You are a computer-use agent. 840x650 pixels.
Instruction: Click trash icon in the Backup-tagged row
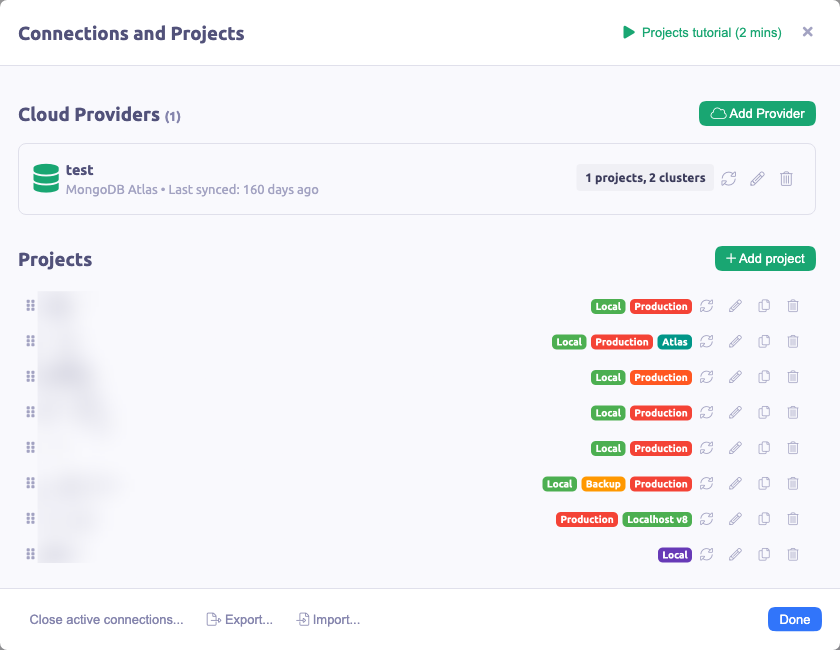[793, 484]
